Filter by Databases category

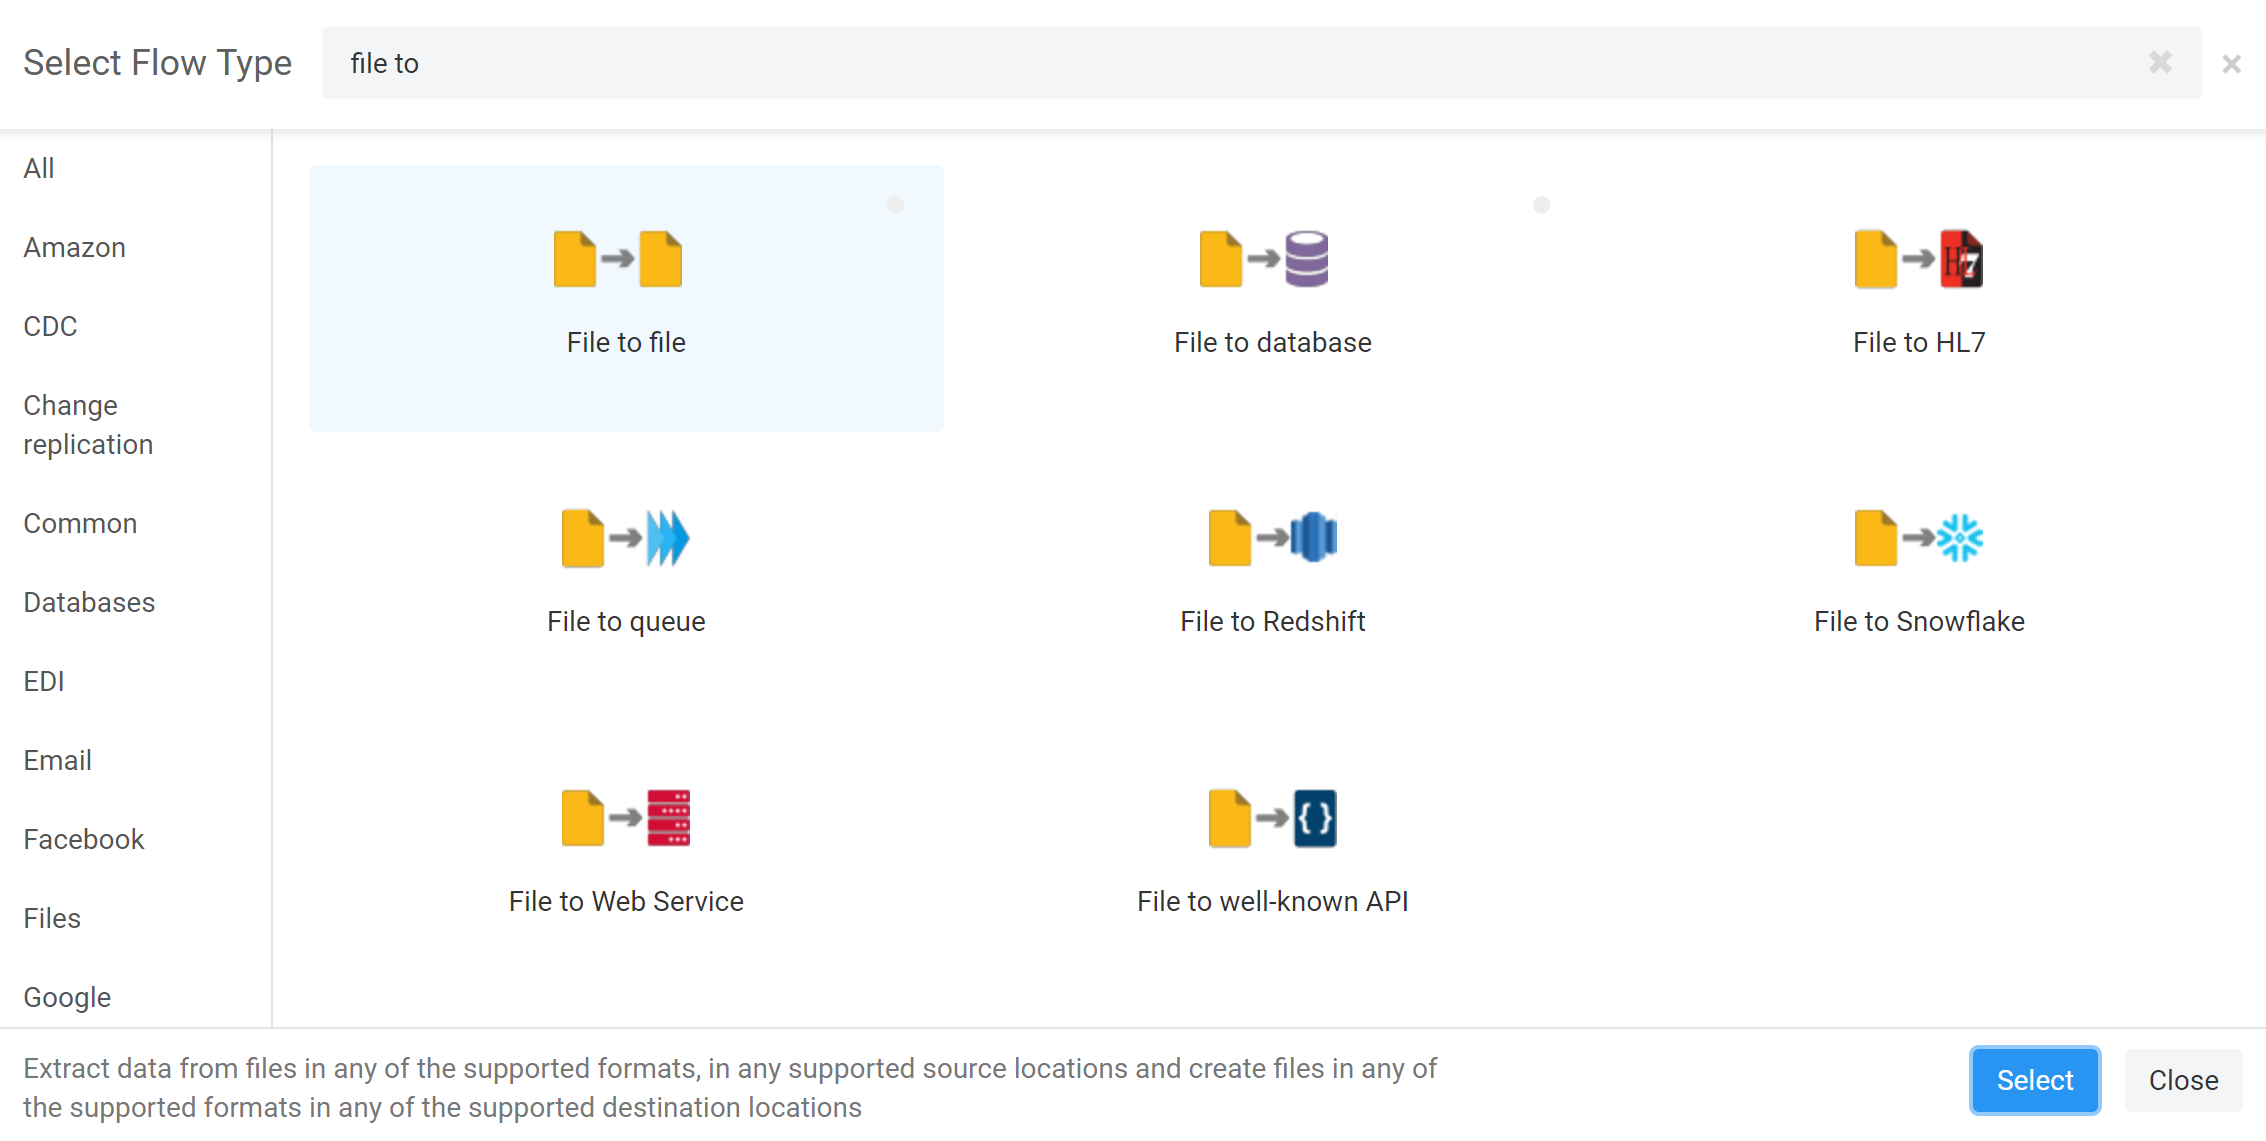tap(89, 602)
